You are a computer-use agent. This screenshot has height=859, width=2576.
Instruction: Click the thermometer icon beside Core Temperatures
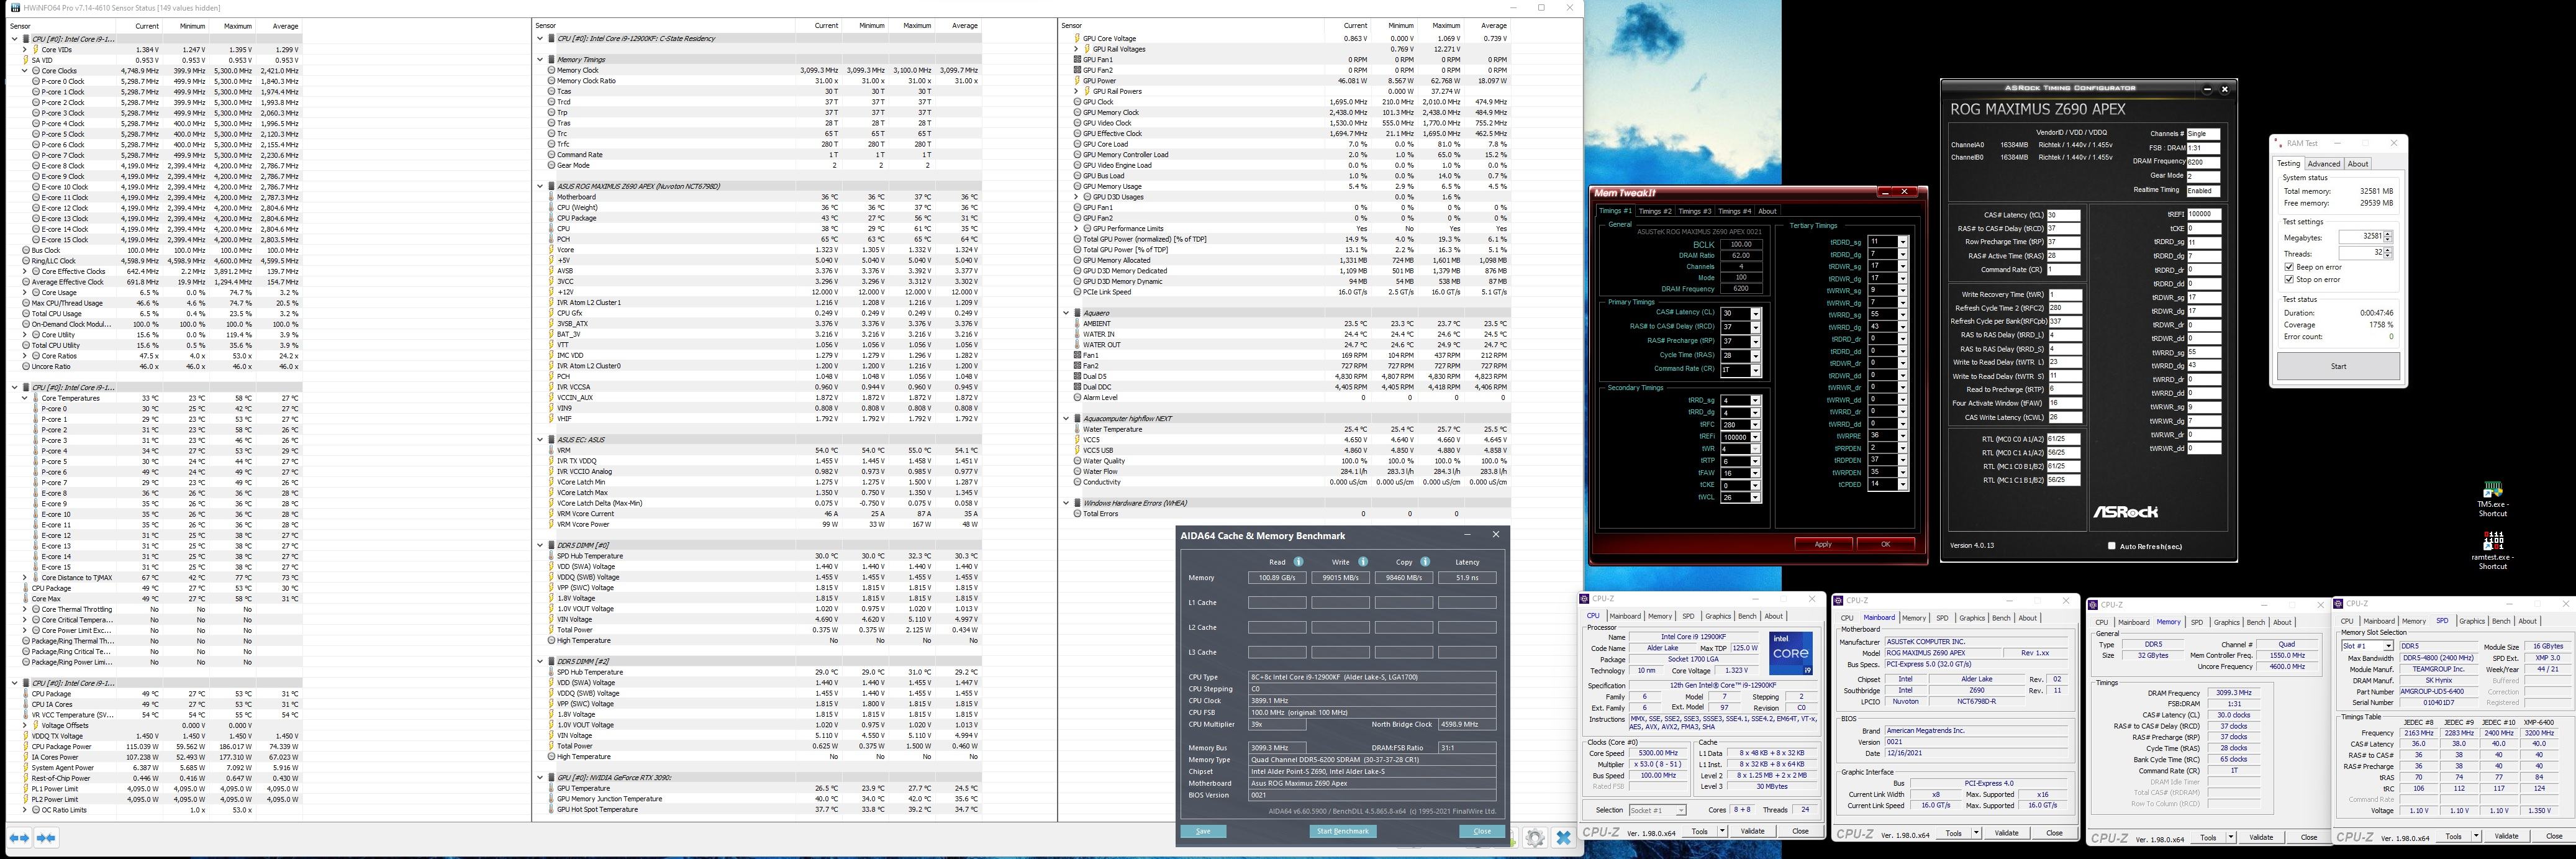[36, 398]
